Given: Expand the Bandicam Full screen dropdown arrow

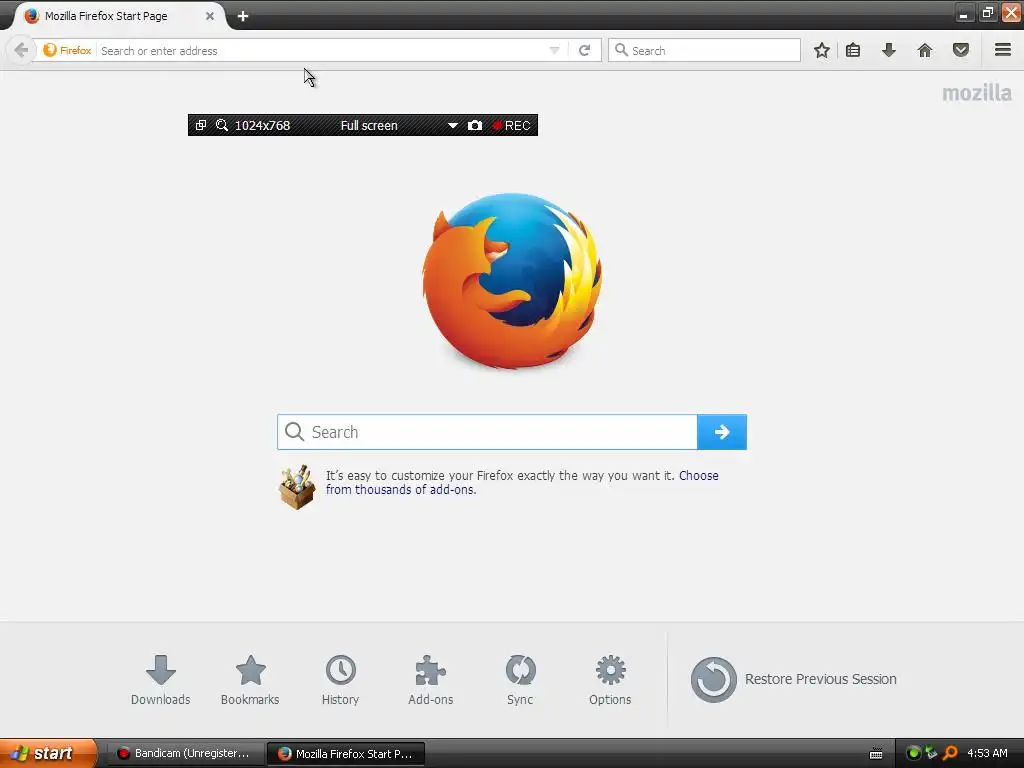Looking at the screenshot, I should [453, 125].
